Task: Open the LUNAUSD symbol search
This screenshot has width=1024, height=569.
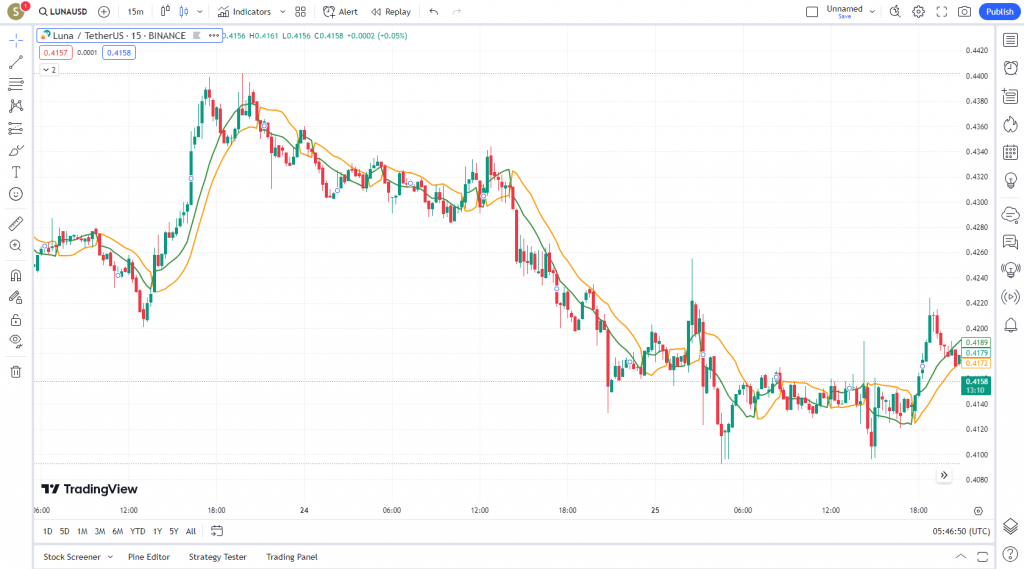Action: point(63,12)
